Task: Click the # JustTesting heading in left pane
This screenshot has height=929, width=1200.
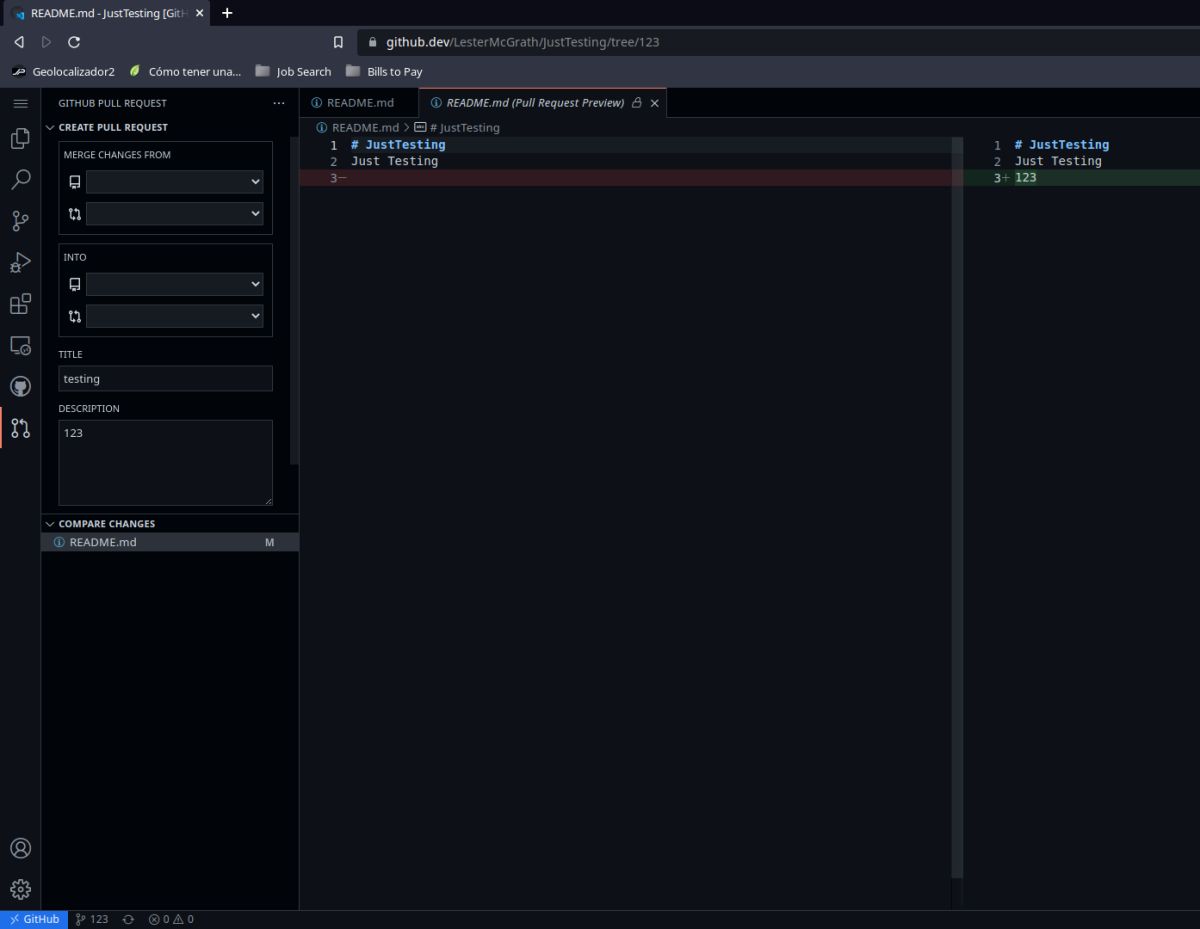Action: (x=398, y=145)
